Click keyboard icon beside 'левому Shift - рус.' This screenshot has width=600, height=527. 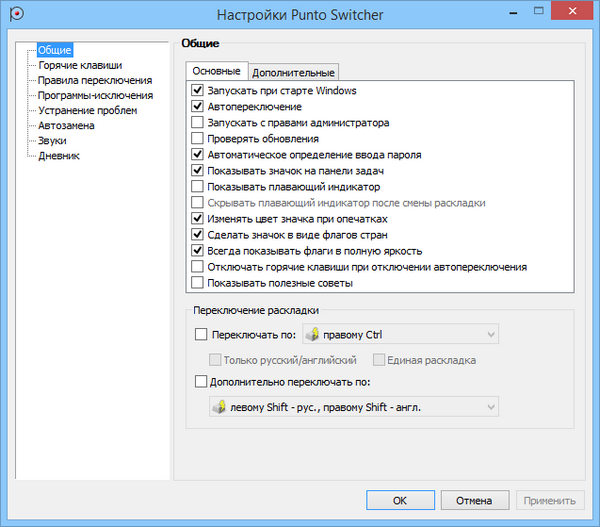point(218,407)
